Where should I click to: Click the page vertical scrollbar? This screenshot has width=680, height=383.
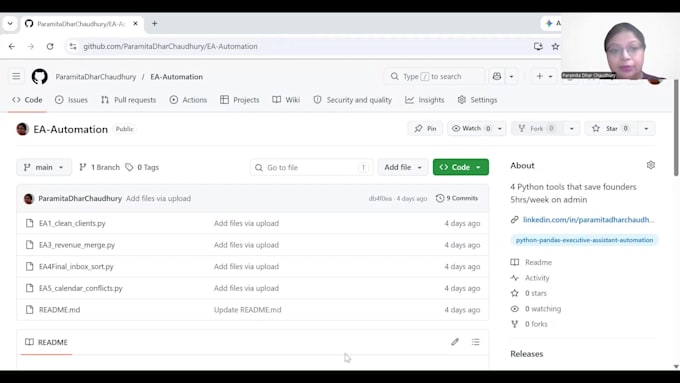click(x=676, y=128)
